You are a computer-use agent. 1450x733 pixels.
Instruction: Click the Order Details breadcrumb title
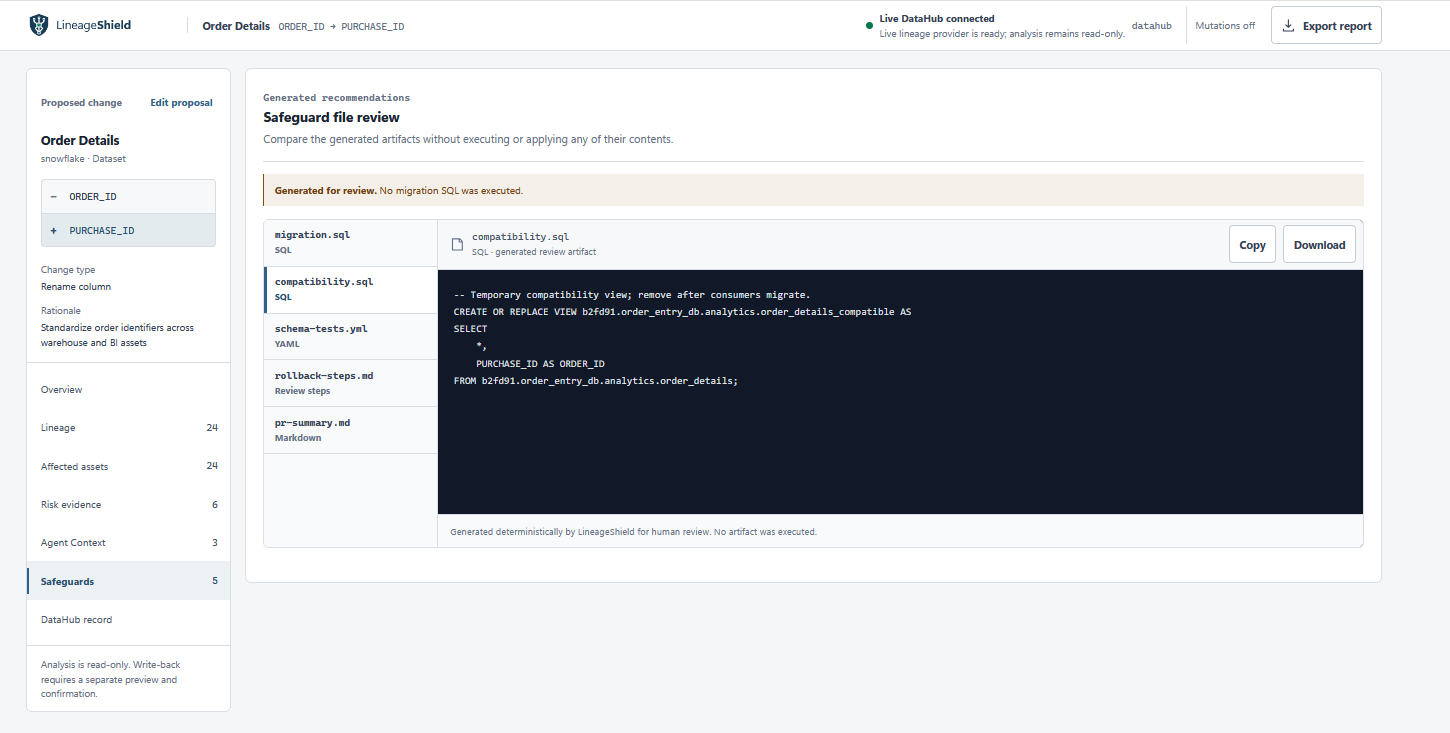[236, 26]
